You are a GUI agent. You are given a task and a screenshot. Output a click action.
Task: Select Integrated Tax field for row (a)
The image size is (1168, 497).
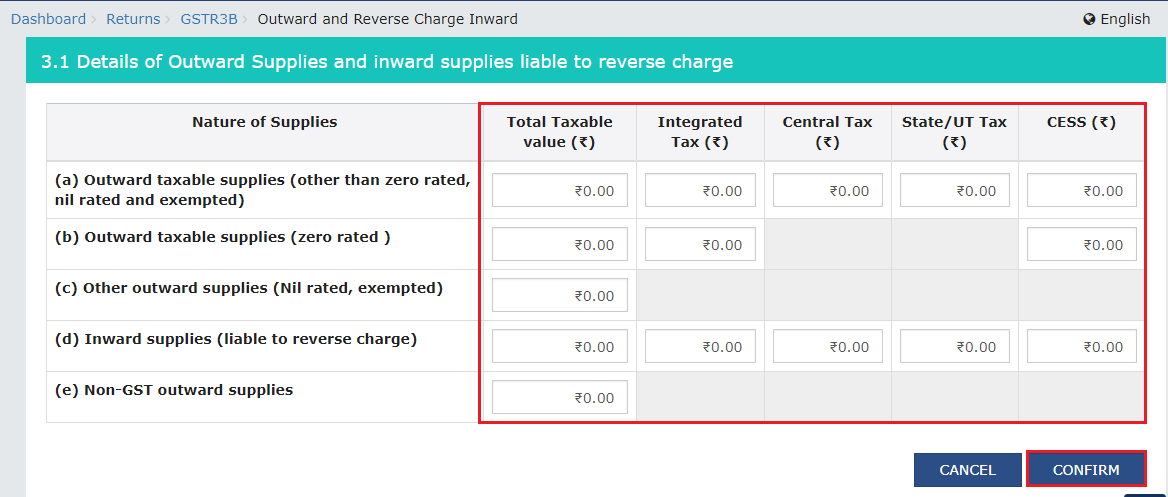pyautogui.click(x=700, y=190)
